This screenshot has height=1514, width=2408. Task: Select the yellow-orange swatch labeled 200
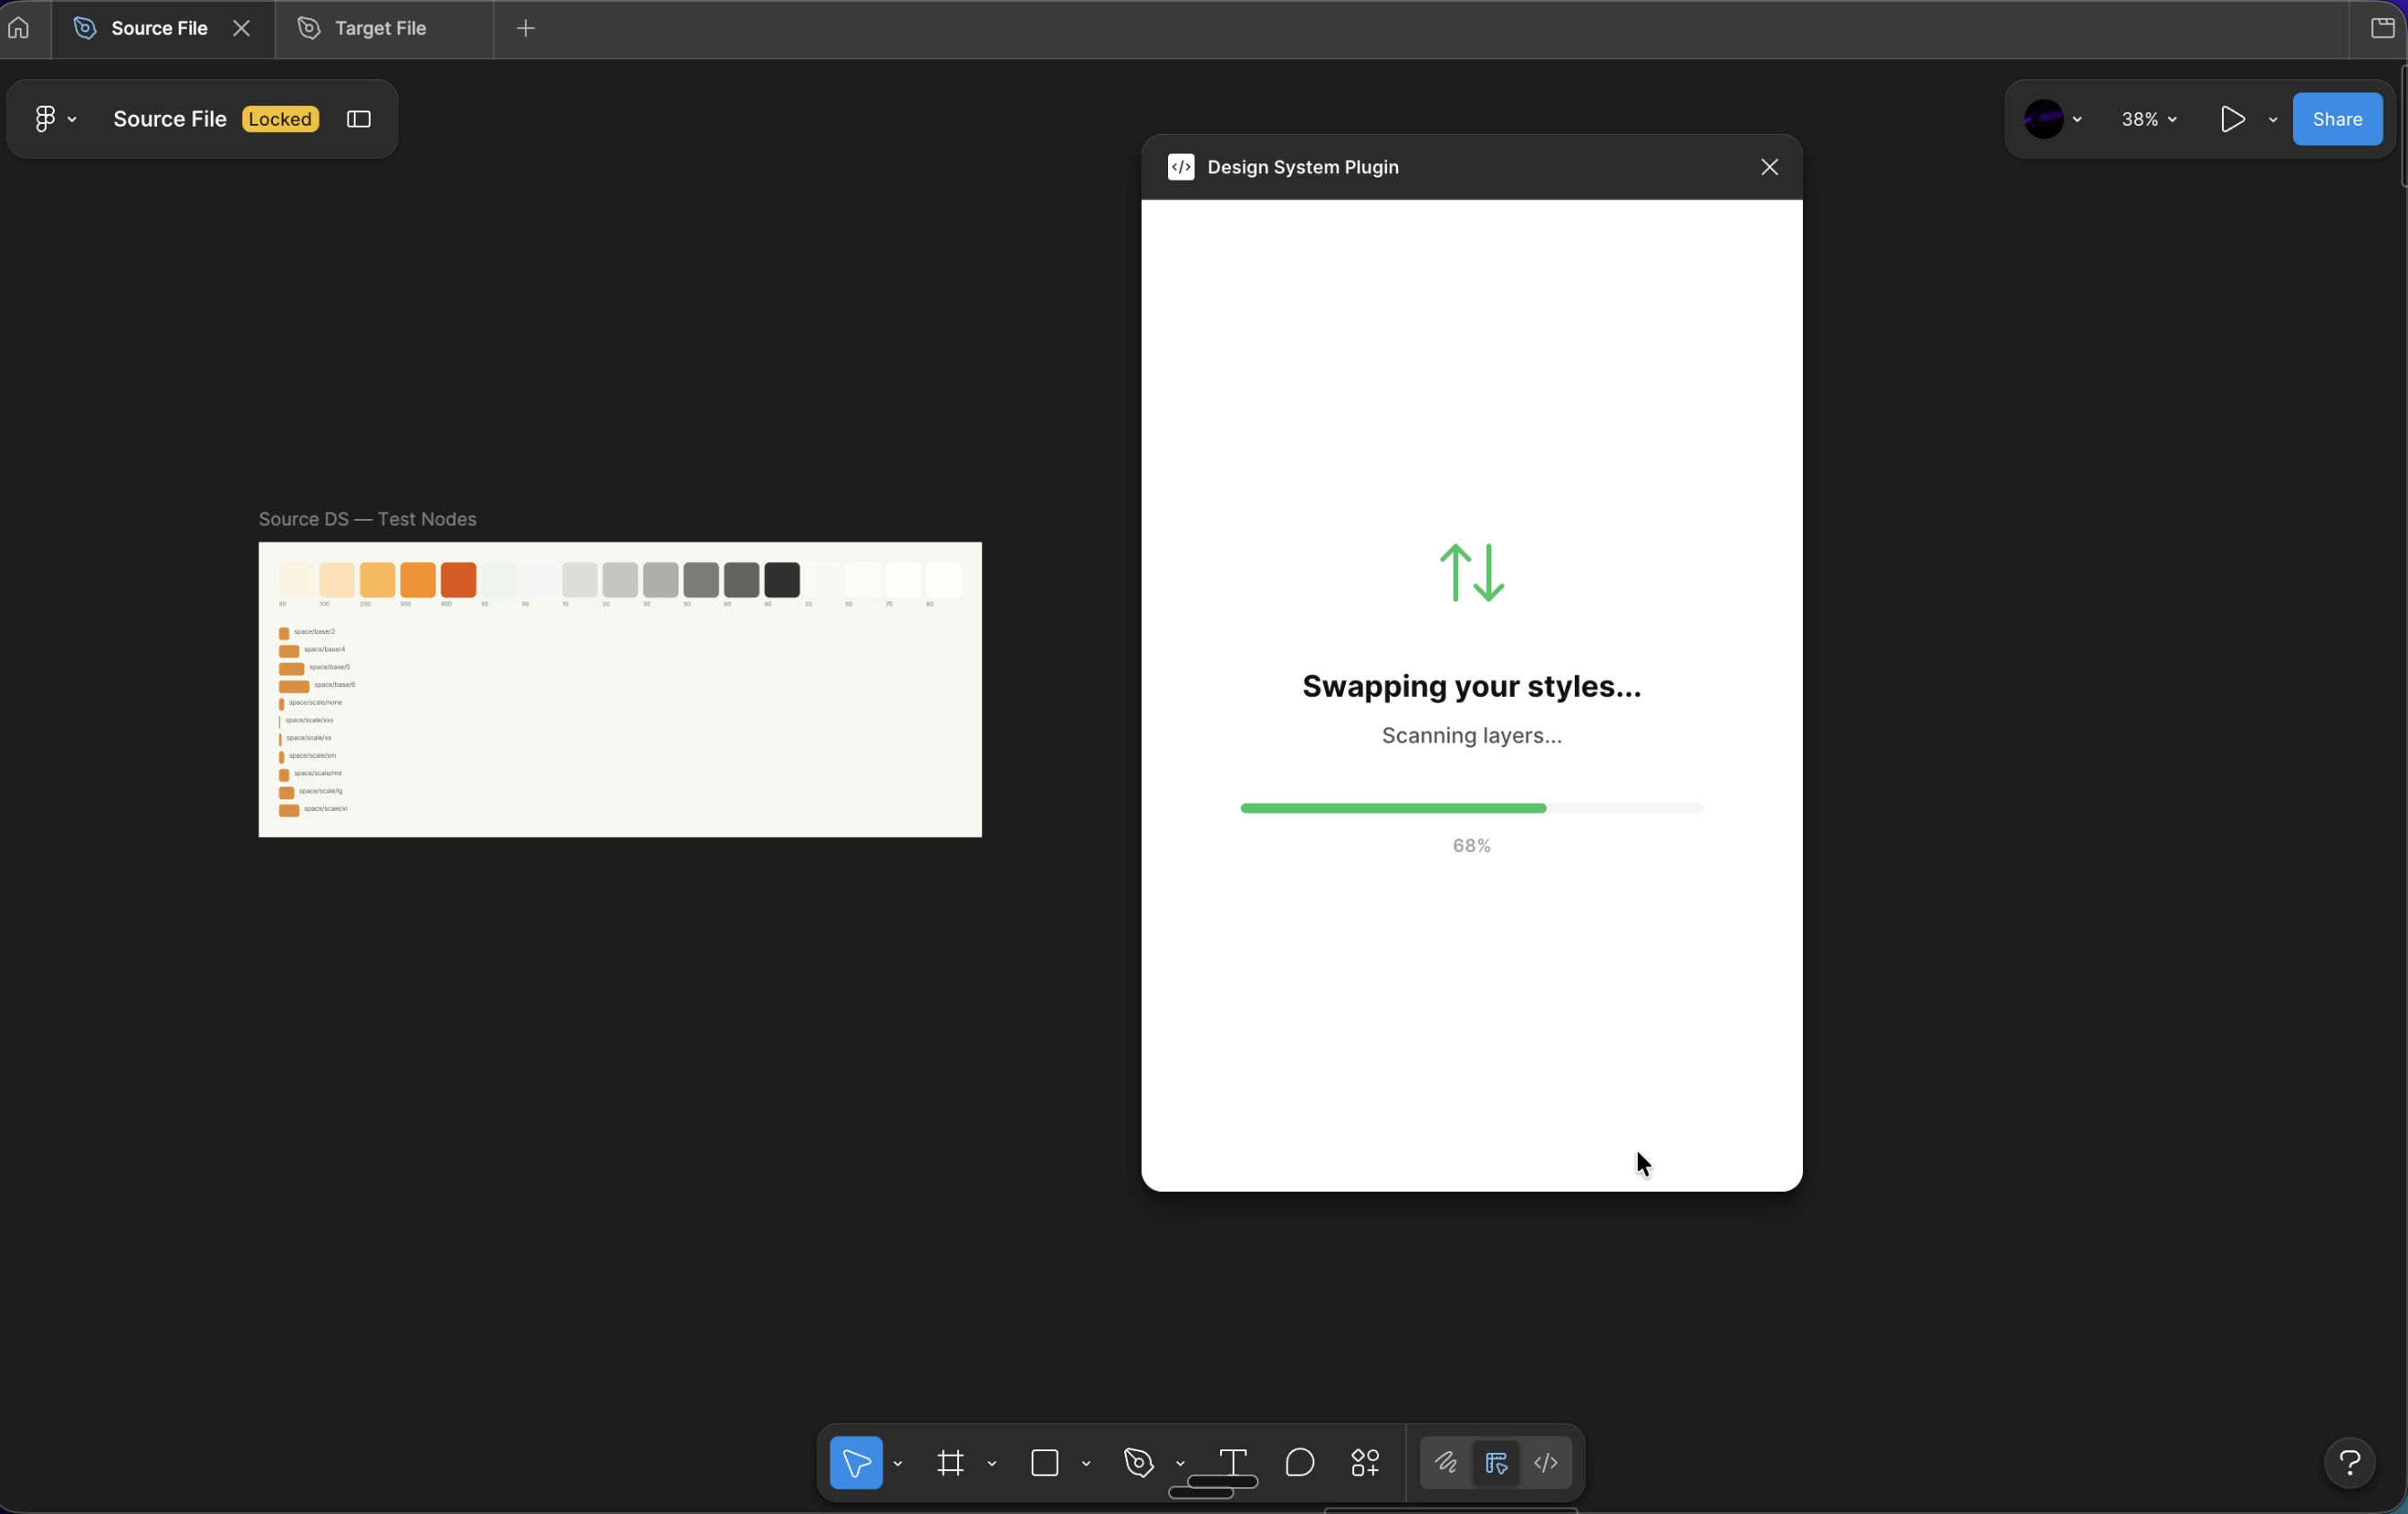click(378, 580)
